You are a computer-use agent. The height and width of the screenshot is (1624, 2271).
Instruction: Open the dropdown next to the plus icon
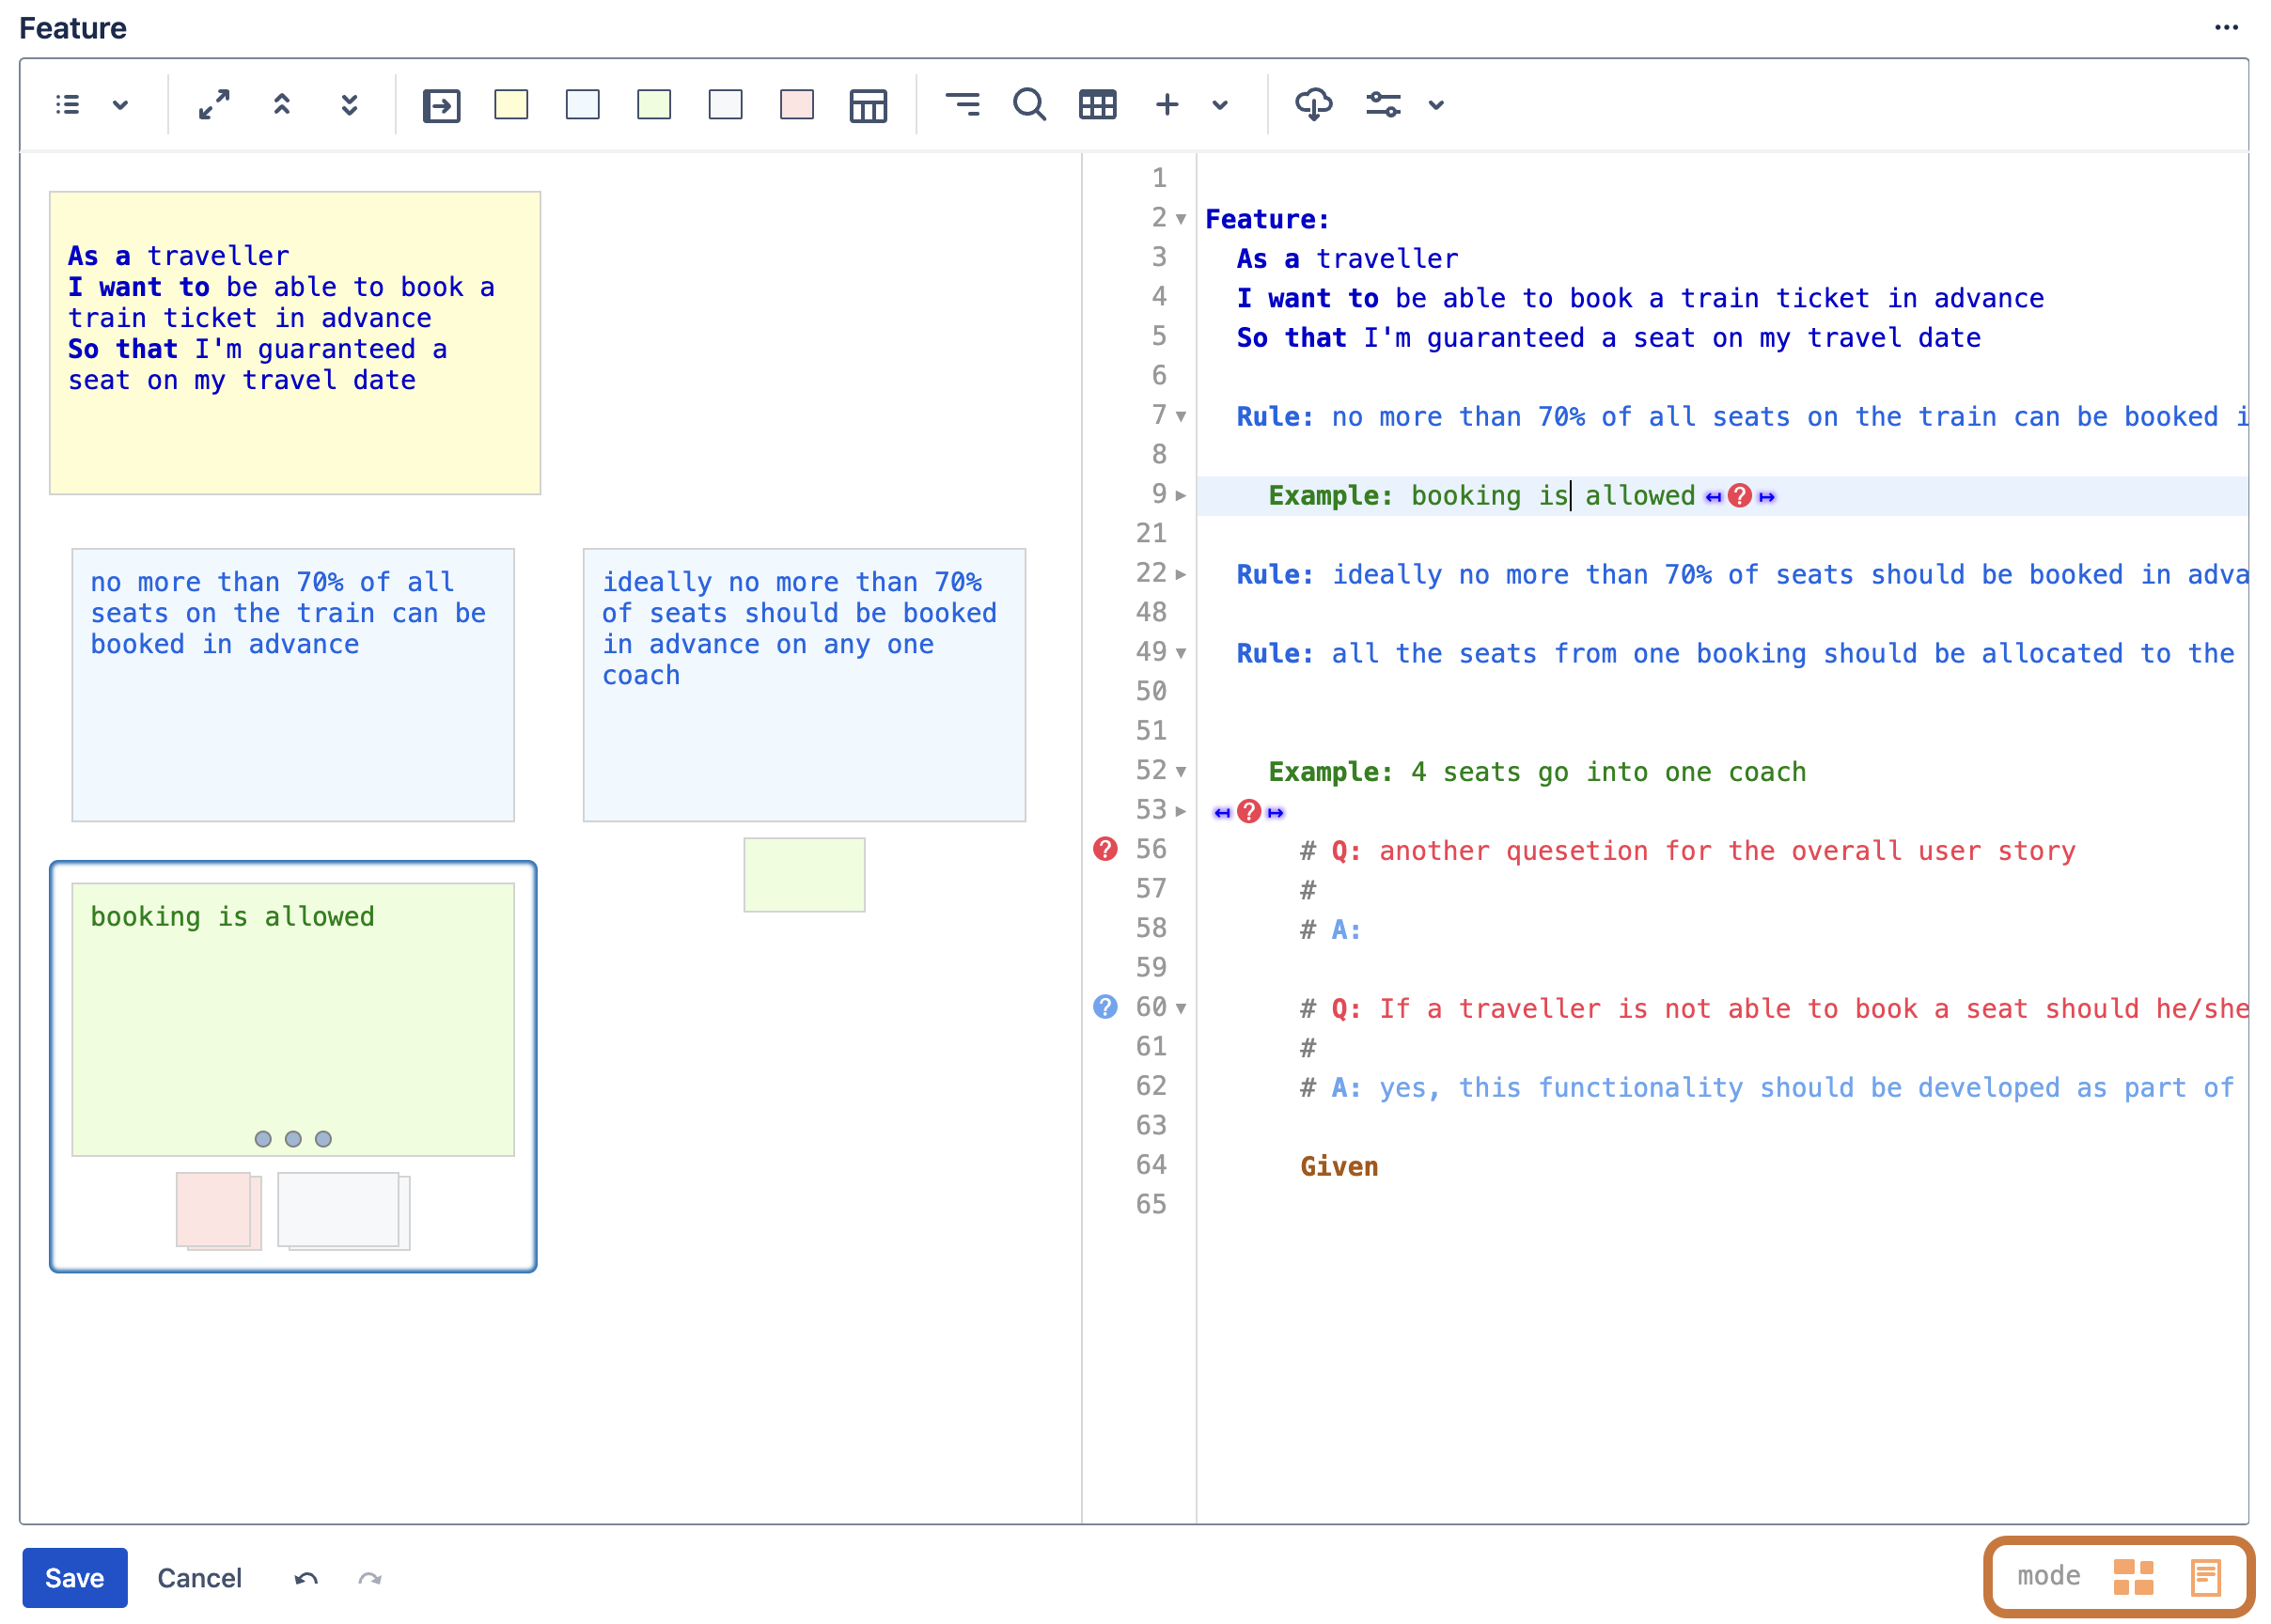[1220, 105]
